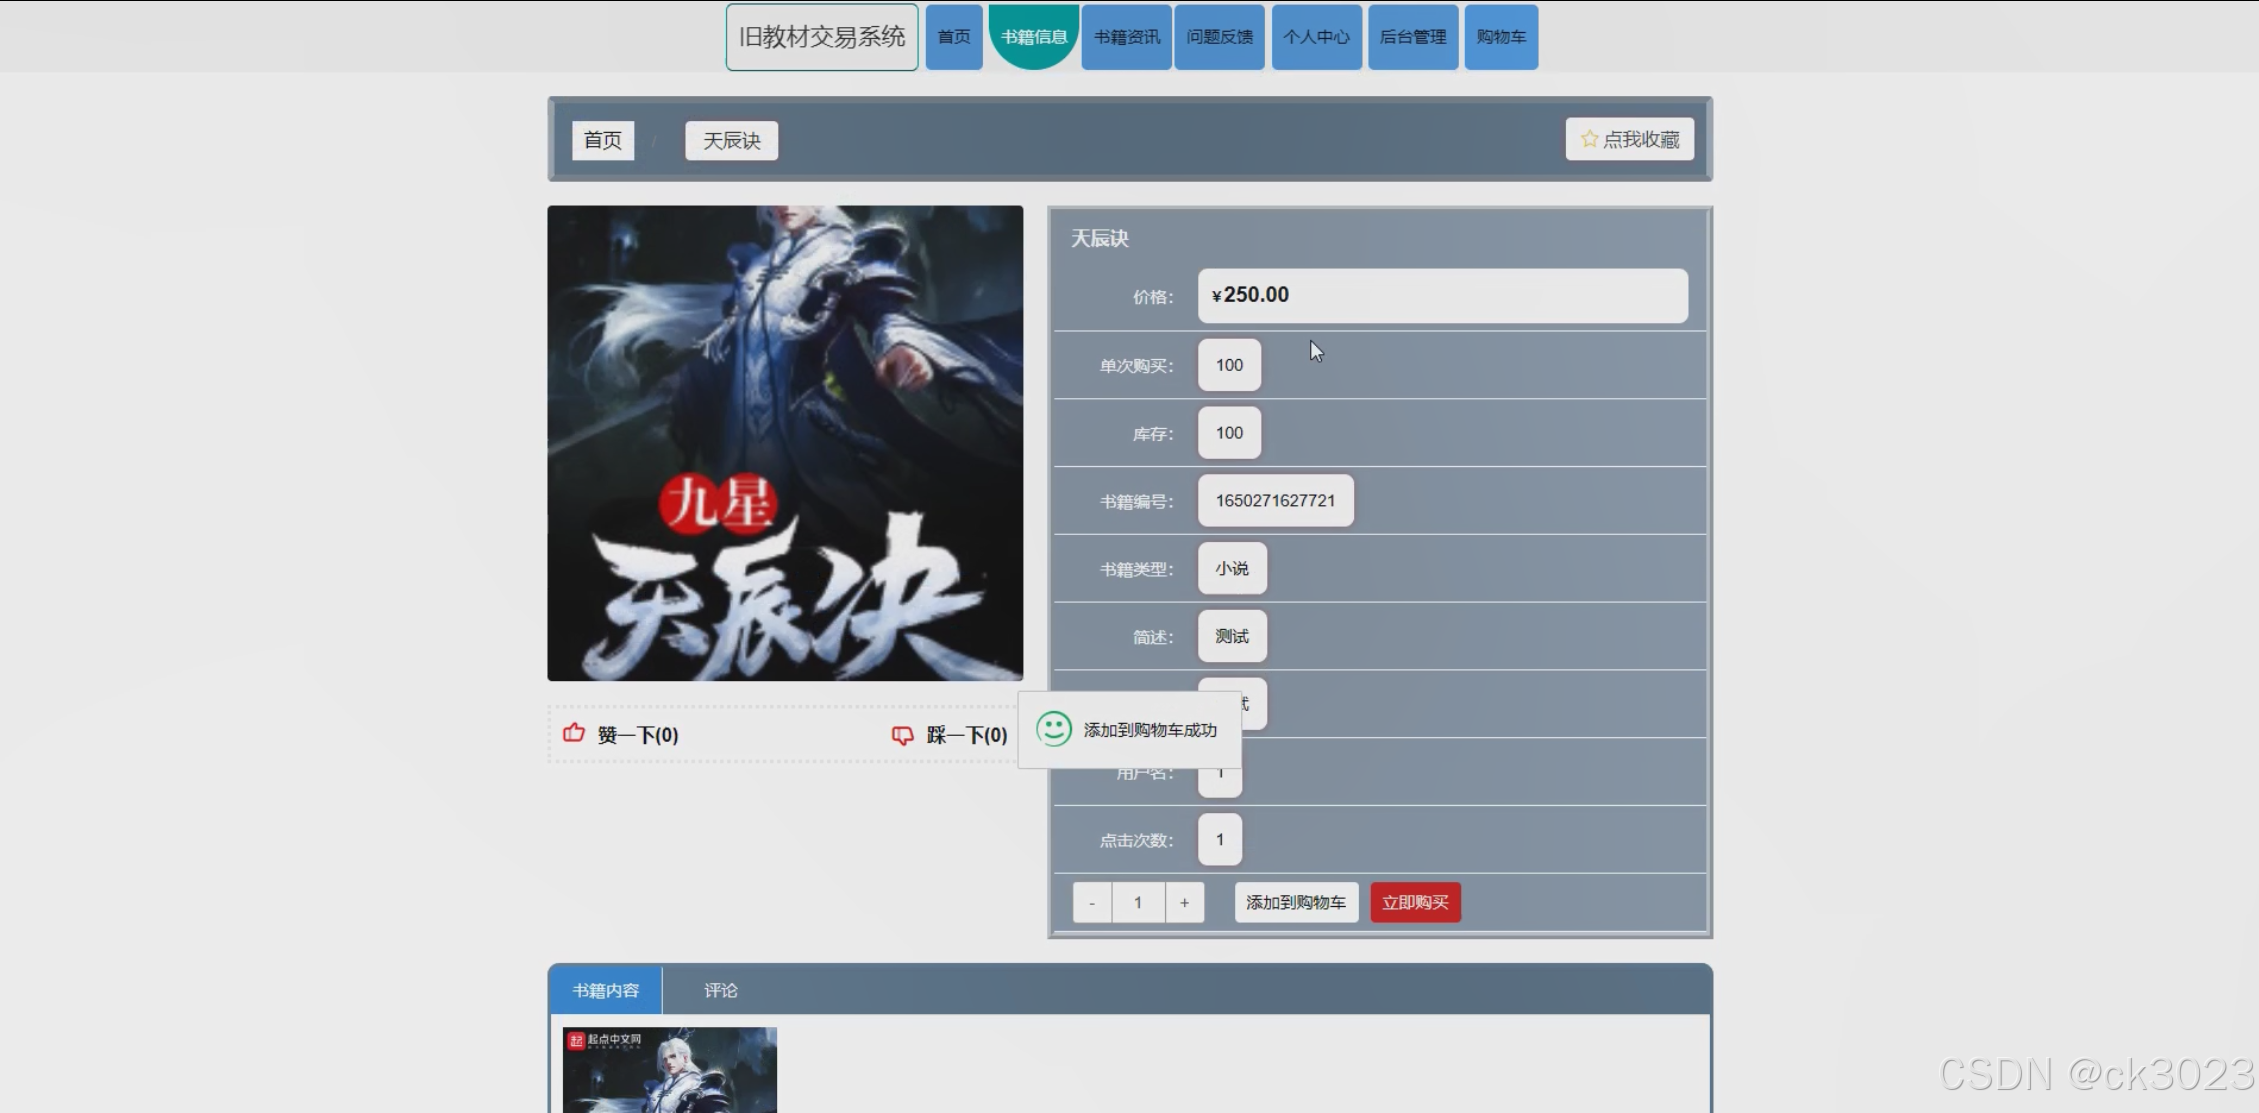Viewport: 2259px width, 1113px height.
Task: Open the 购物车 shopping cart page
Action: click(1501, 37)
